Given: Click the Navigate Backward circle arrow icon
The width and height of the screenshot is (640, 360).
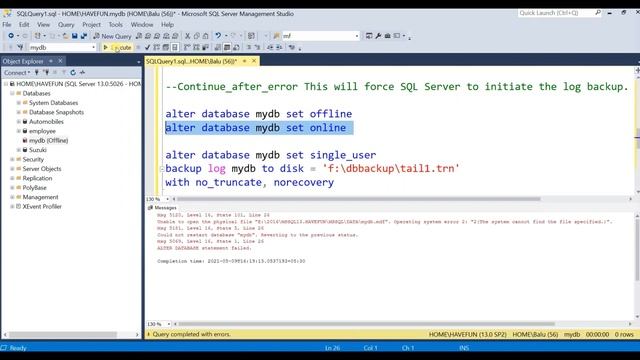Looking at the screenshot, I should pyautogui.click(x=11, y=36).
